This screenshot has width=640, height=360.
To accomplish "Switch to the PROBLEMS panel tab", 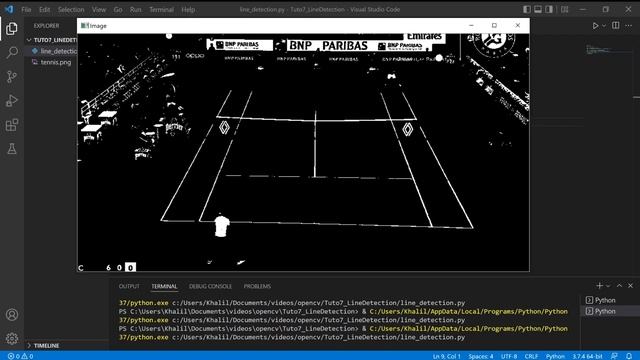I will point(257,286).
